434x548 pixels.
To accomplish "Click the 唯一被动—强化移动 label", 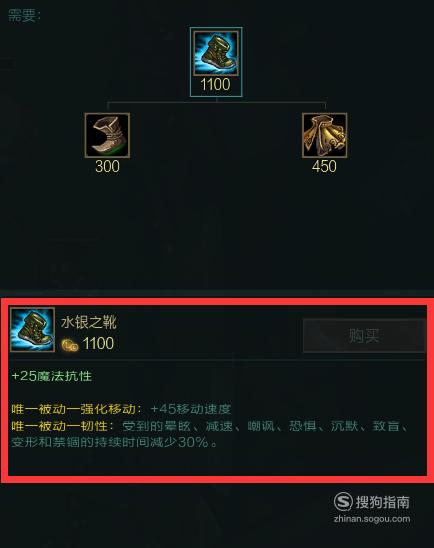I will [x=77, y=409].
